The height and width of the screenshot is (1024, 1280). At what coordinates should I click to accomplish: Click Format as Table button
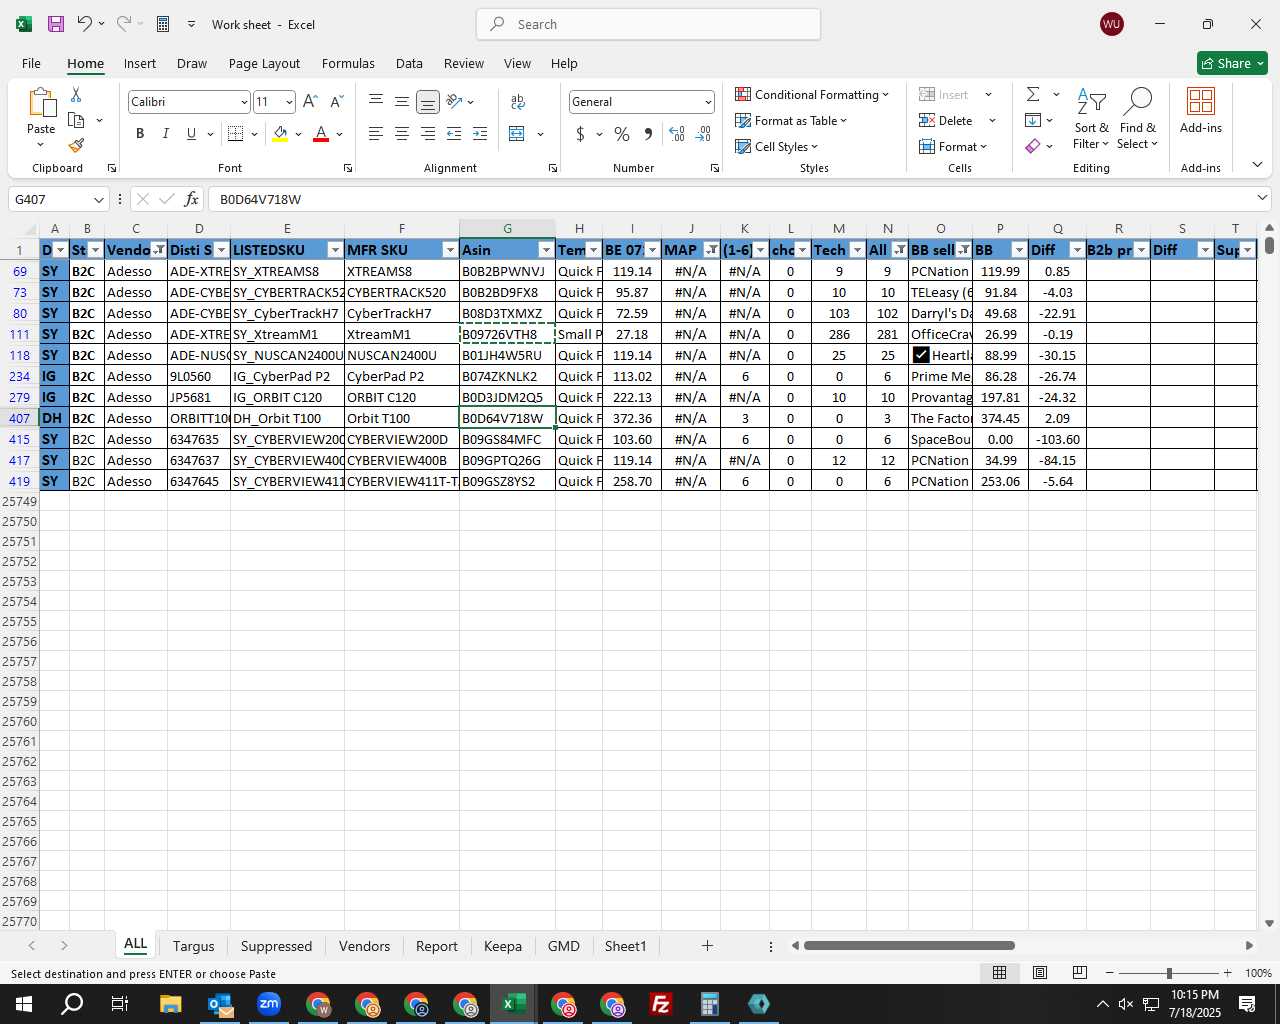(791, 120)
